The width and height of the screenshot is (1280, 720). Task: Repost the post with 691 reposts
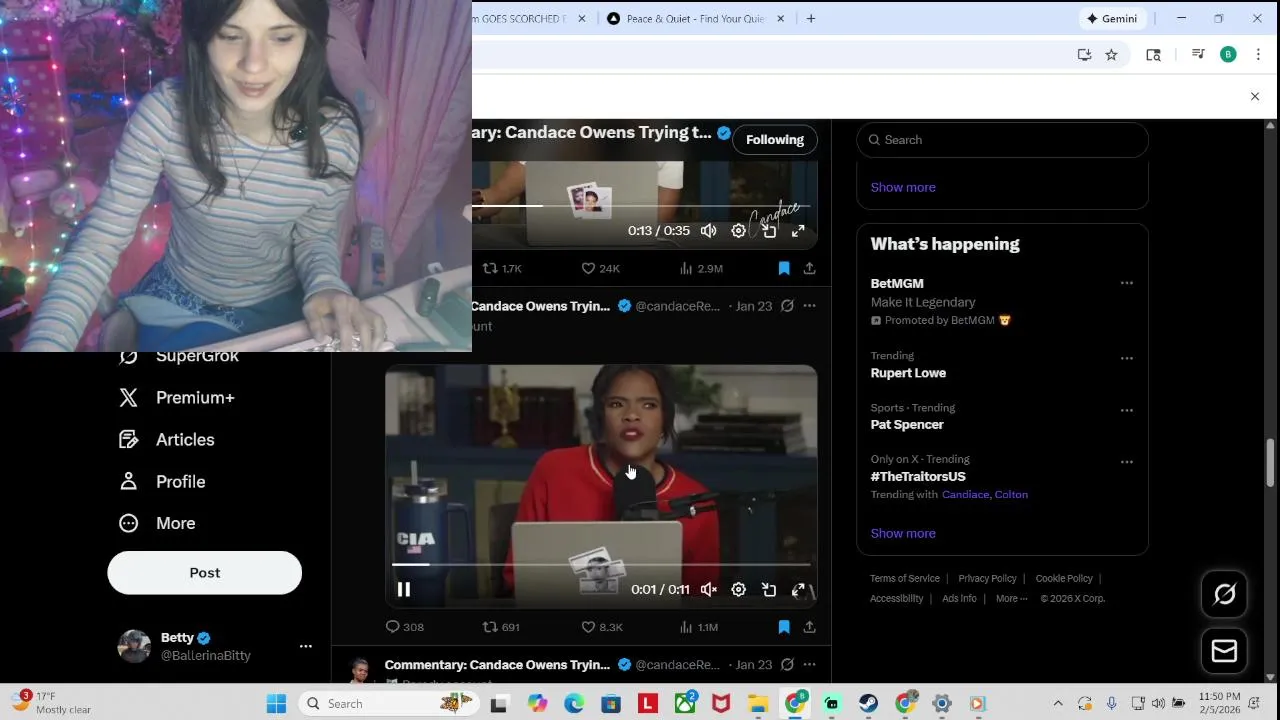[501, 627]
